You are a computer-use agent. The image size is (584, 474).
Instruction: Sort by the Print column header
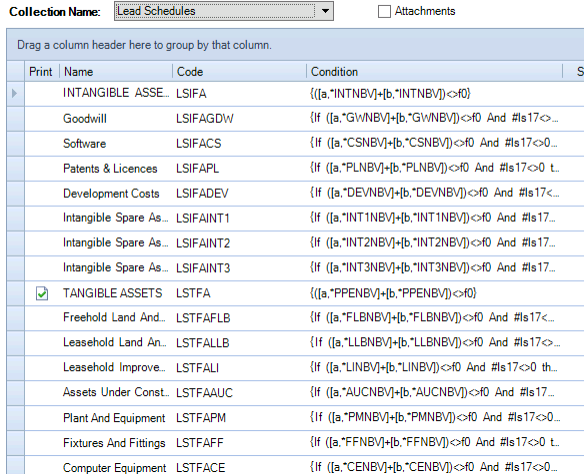41,71
